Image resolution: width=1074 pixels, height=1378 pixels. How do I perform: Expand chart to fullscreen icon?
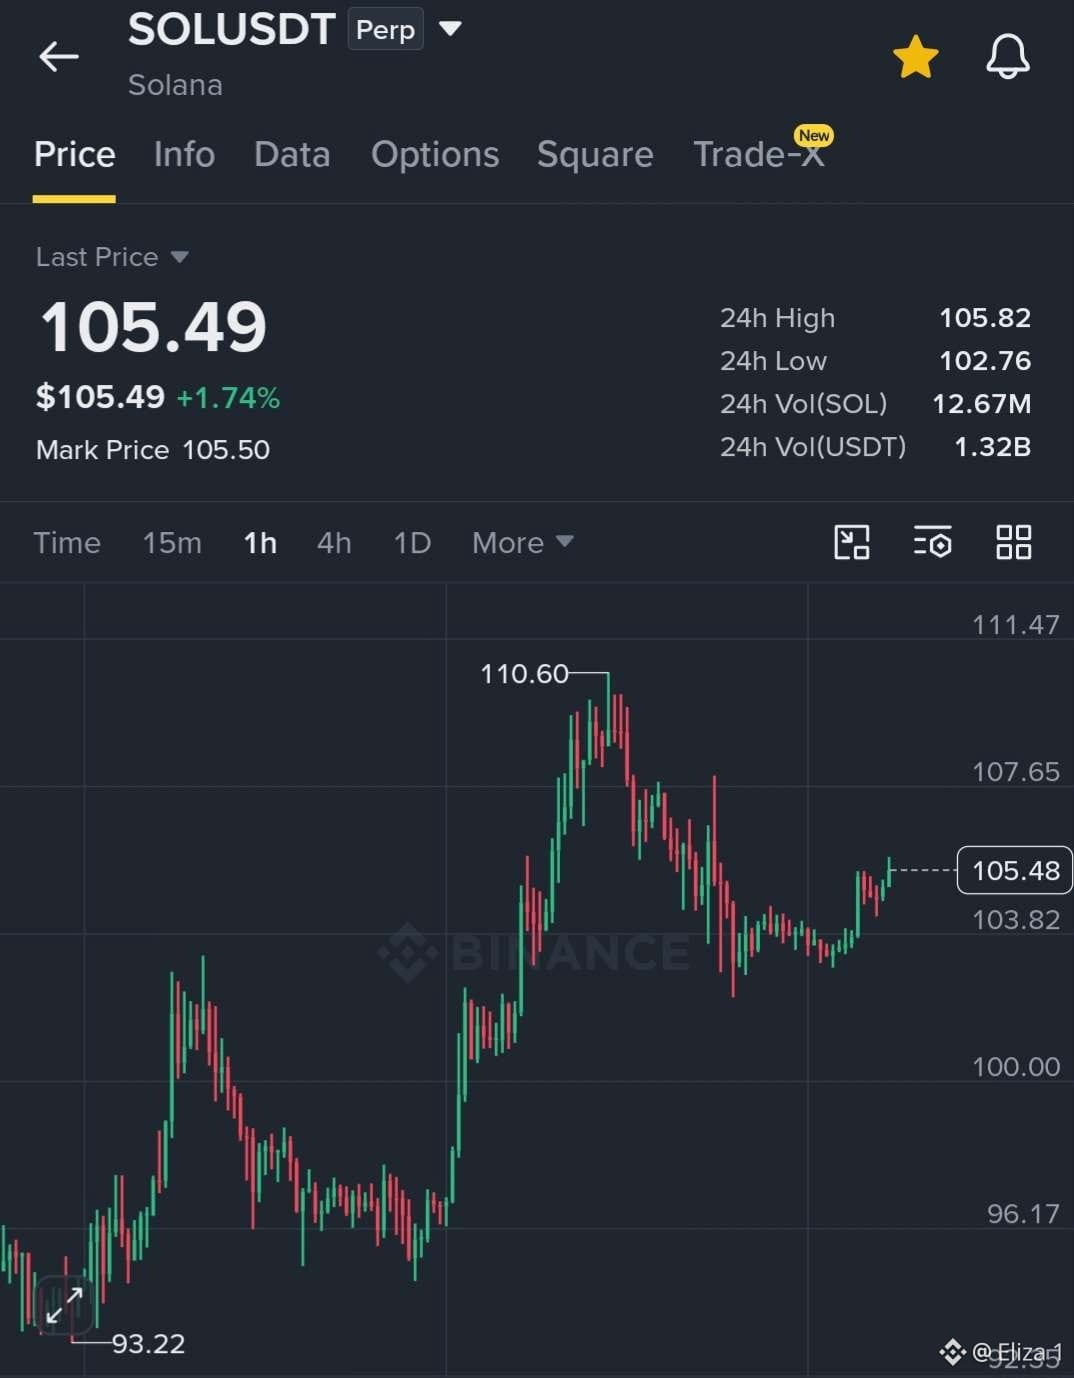[x=65, y=1305]
